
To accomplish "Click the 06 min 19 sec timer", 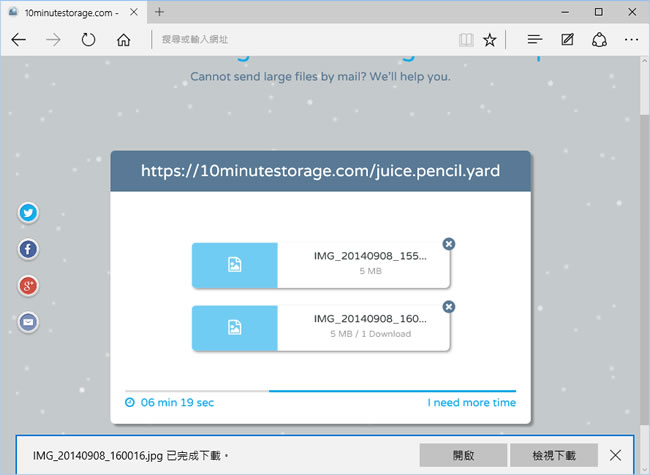I will pyautogui.click(x=177, y=402).
